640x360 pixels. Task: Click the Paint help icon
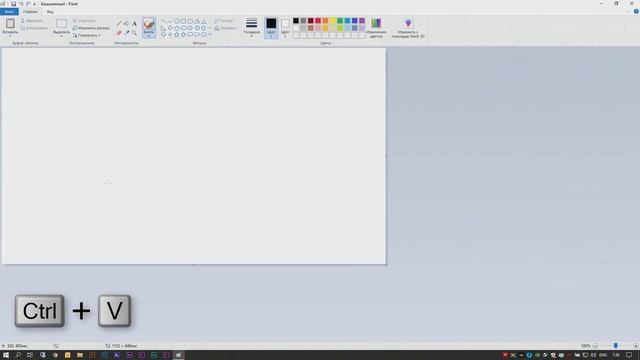click(x=636, y=11)
